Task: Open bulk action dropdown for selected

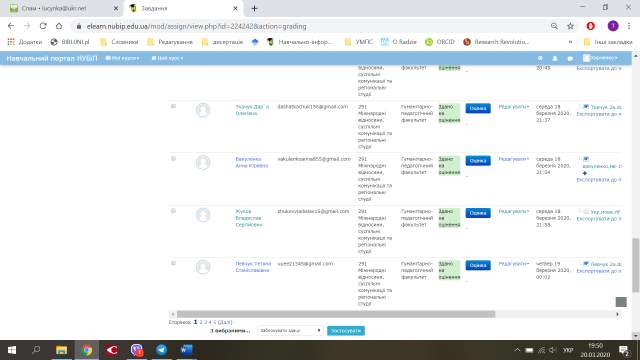Action: point(290,331)
